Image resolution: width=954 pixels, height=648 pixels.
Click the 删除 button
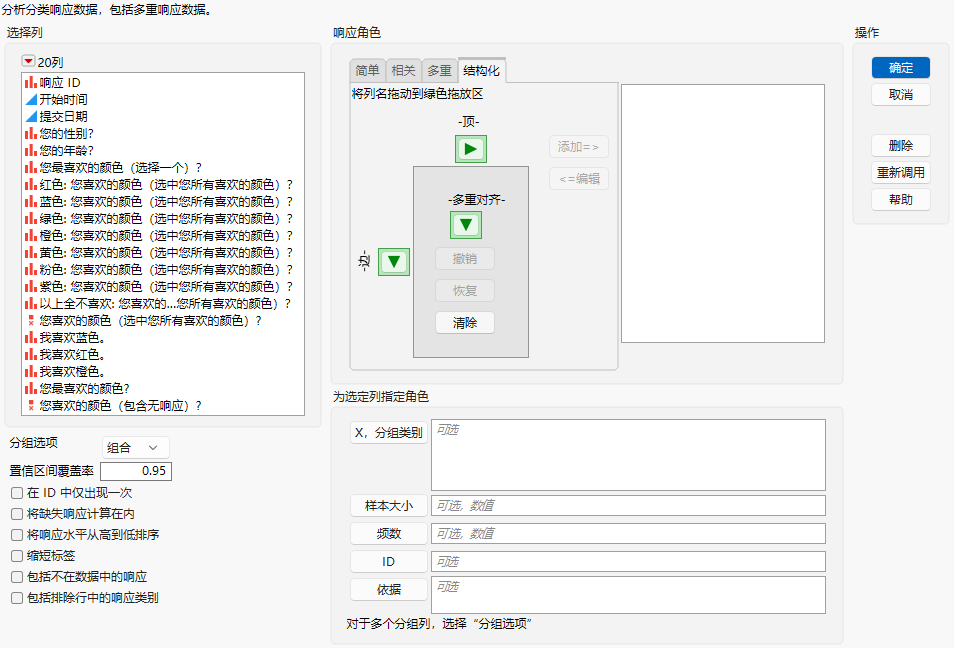coord(900,146)
